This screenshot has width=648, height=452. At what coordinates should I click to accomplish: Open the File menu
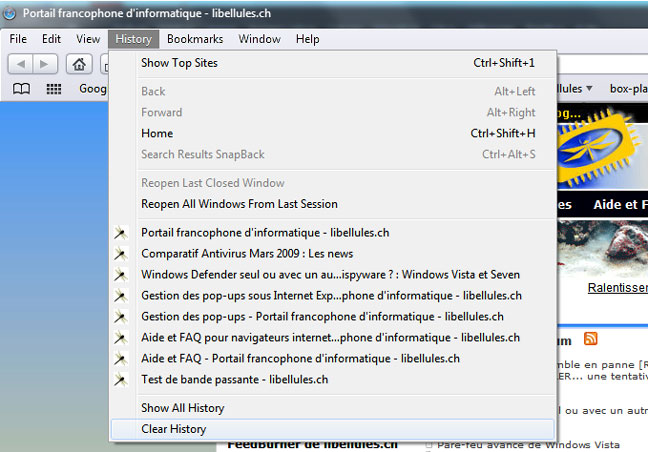(18, 39)
